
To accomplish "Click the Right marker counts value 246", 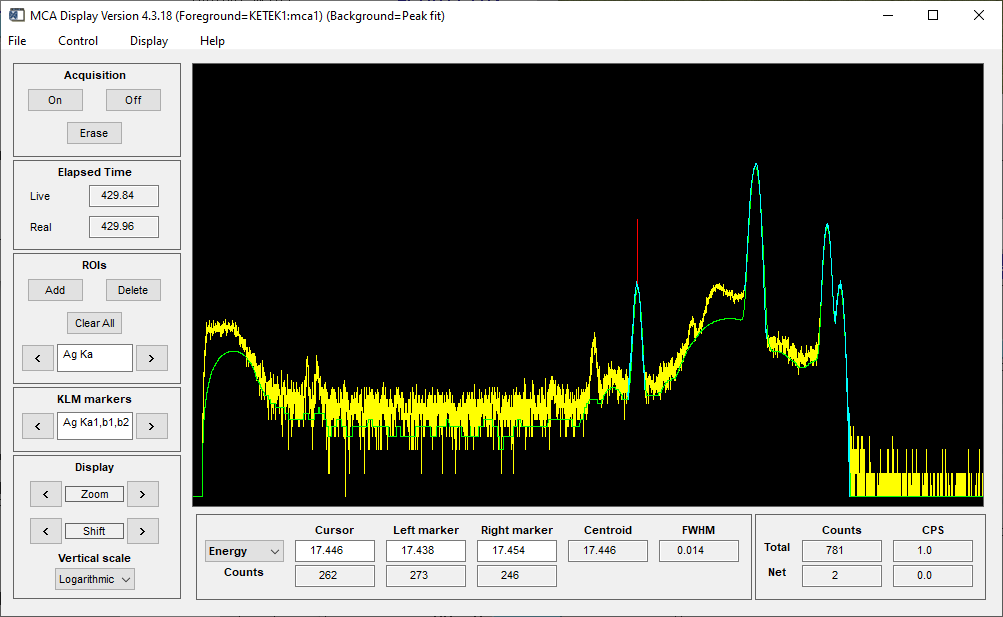I will (516, 575).
